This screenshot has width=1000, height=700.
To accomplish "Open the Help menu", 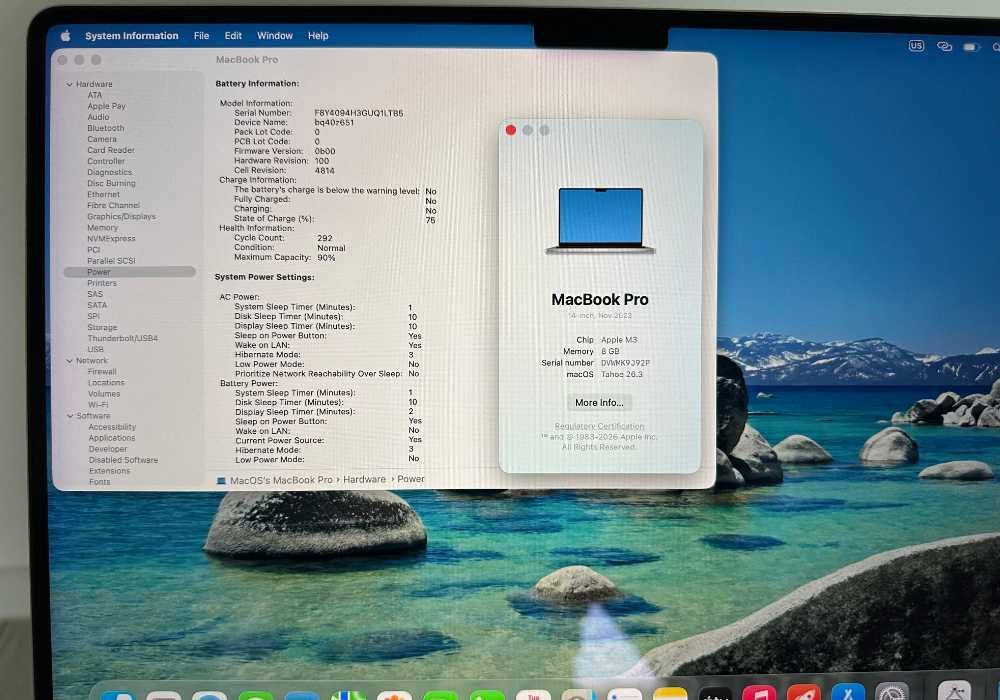I will point(318,36).
